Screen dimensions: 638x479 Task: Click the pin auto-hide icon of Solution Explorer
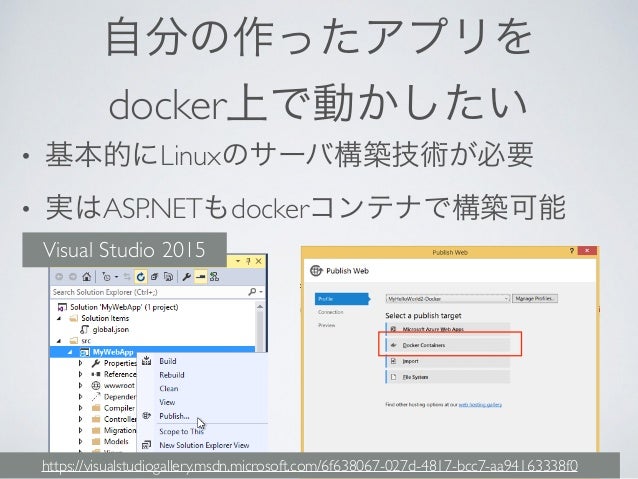pos(248,261)
